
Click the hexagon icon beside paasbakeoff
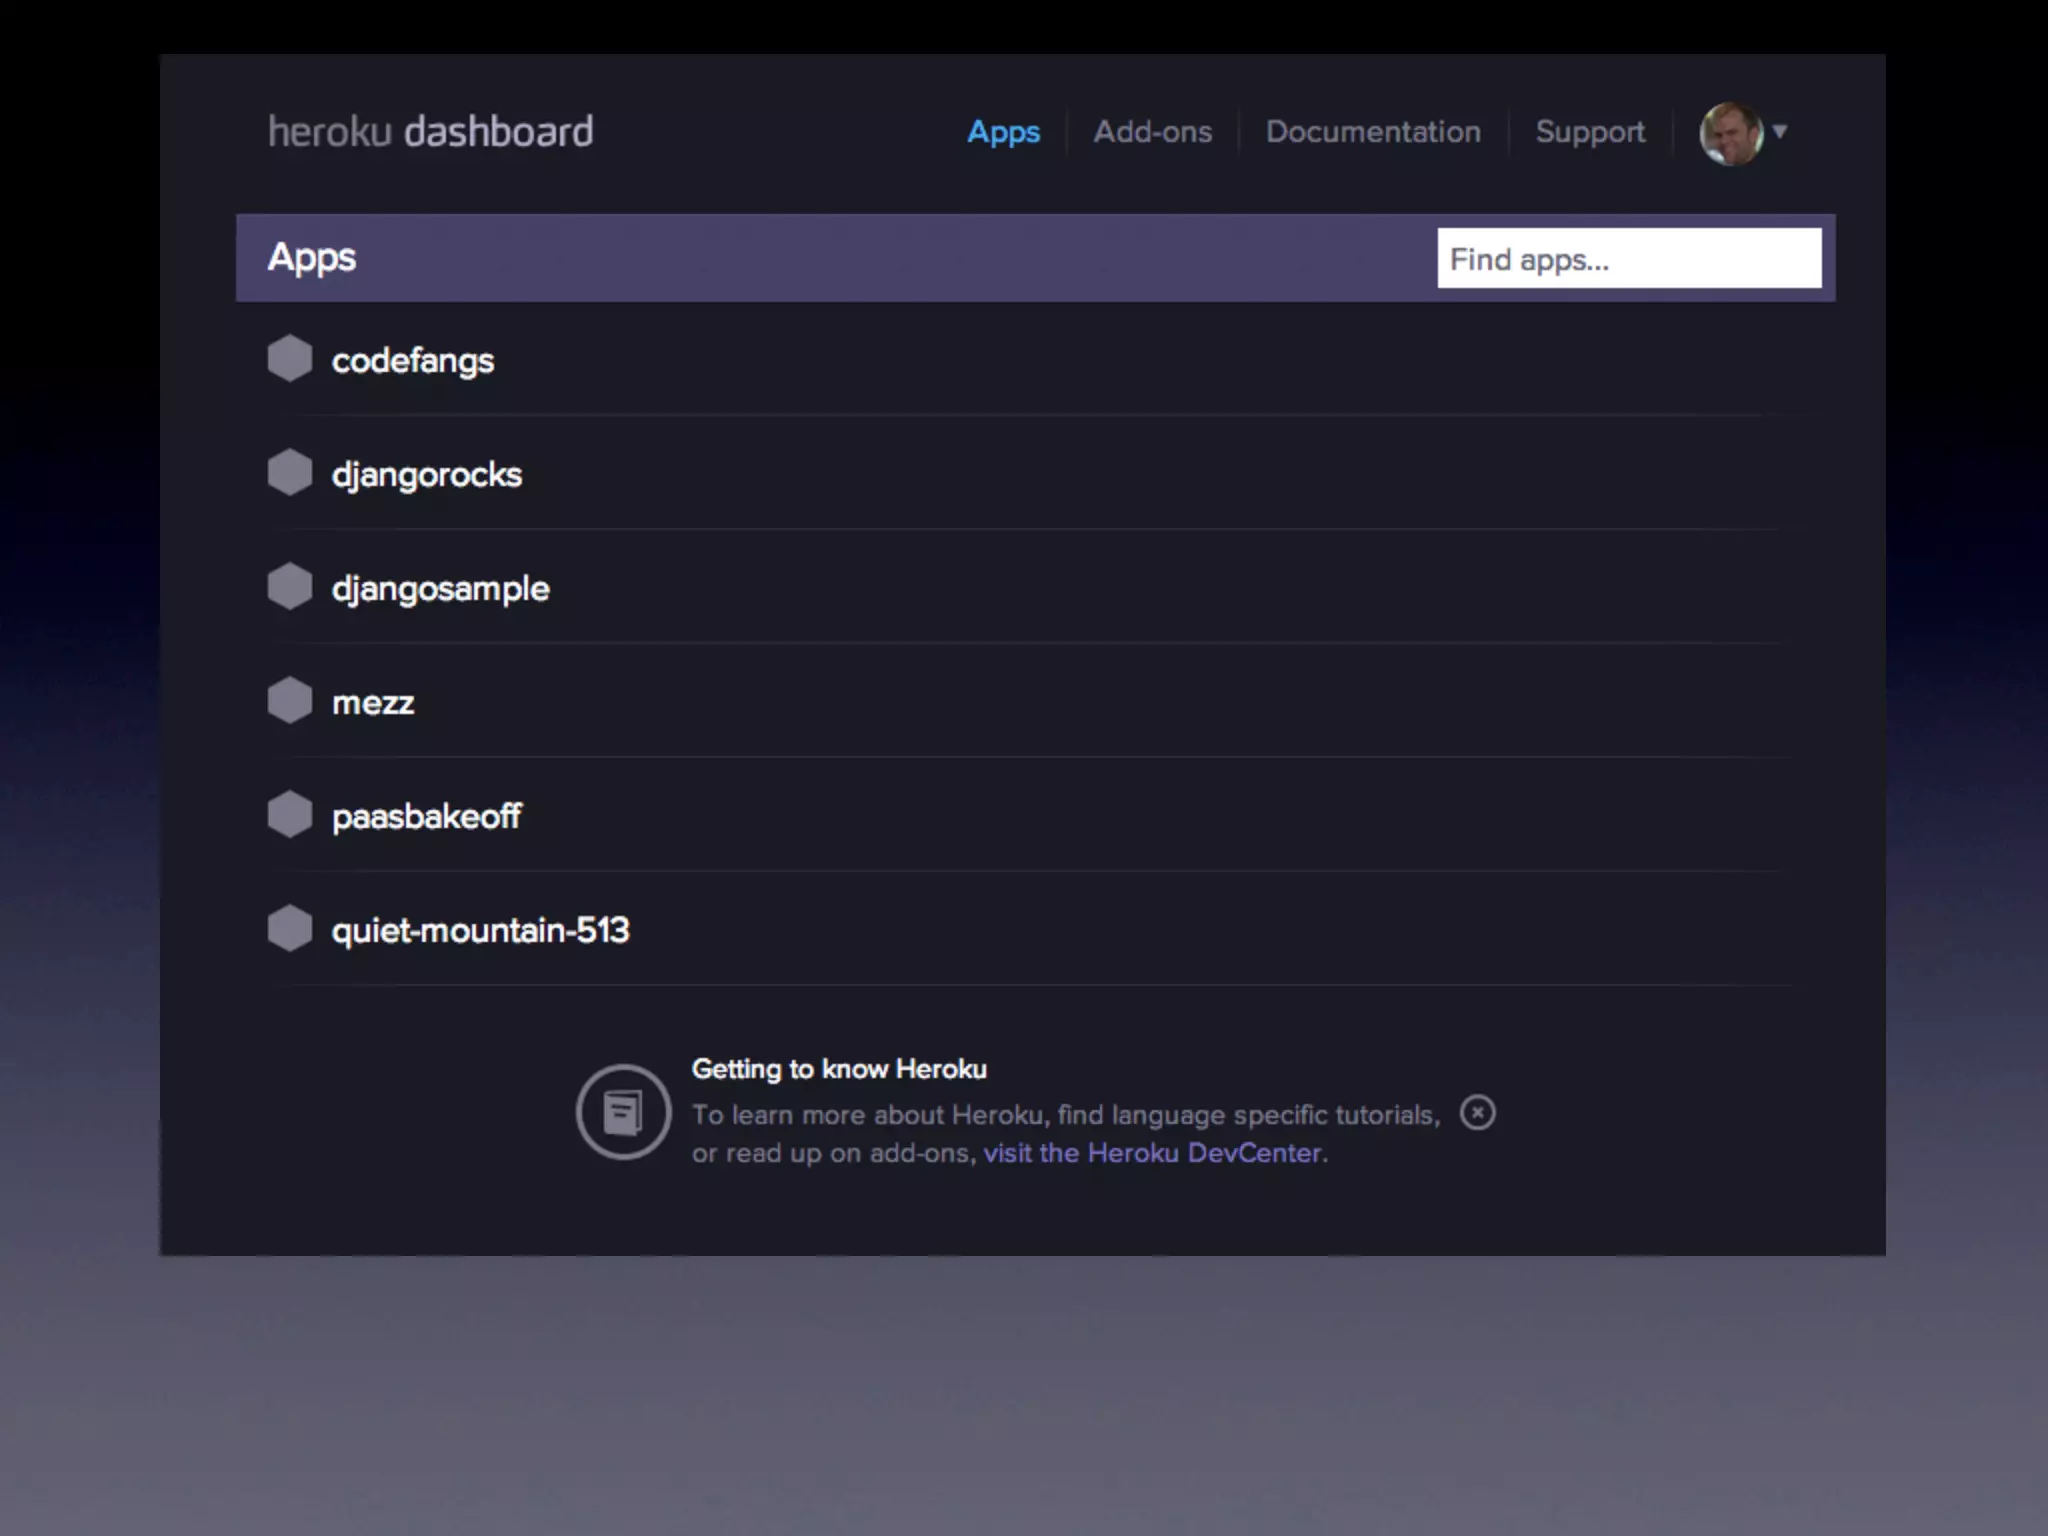pos(290,814)
